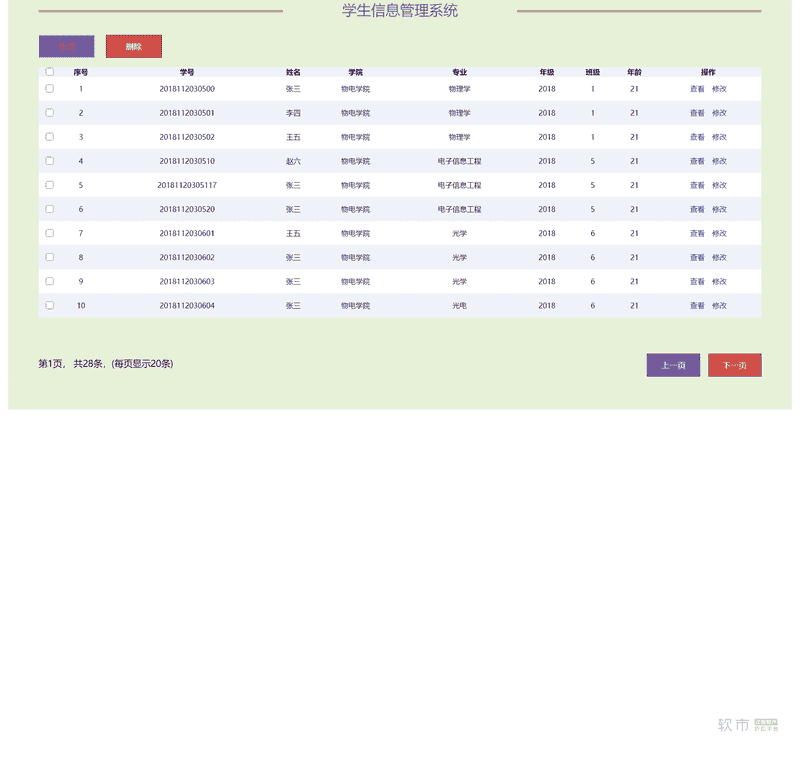Click the major 光电 in row 10
Image resolution: width=800 pixels, height=757 pixels.
coord(459,306)
